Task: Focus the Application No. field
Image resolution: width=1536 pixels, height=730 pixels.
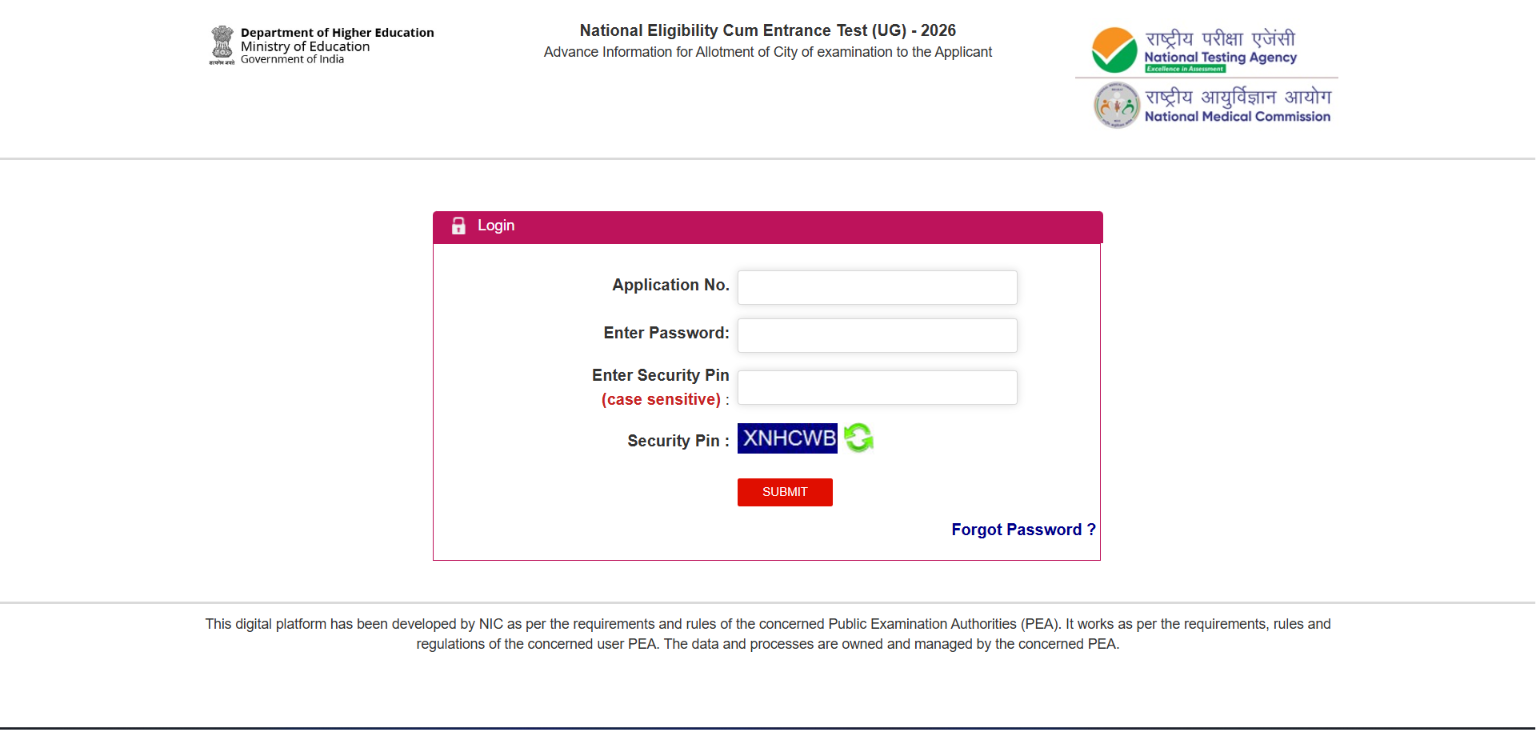Action: 877,287
